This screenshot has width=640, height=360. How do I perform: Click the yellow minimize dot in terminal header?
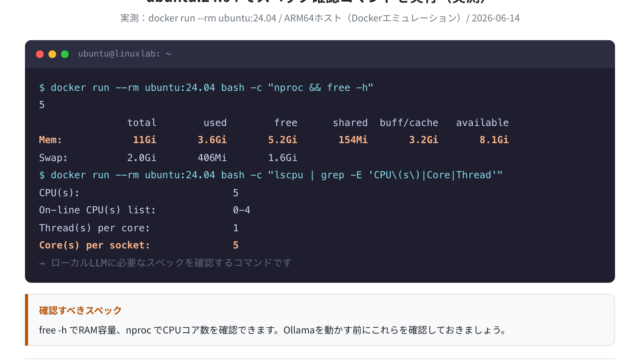coord(52,54)
